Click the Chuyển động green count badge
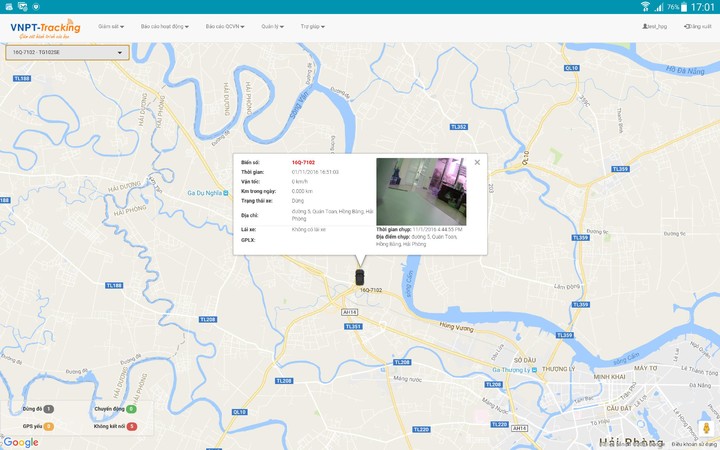Screen dimensions: 720x450 click(x=131, y=409)
